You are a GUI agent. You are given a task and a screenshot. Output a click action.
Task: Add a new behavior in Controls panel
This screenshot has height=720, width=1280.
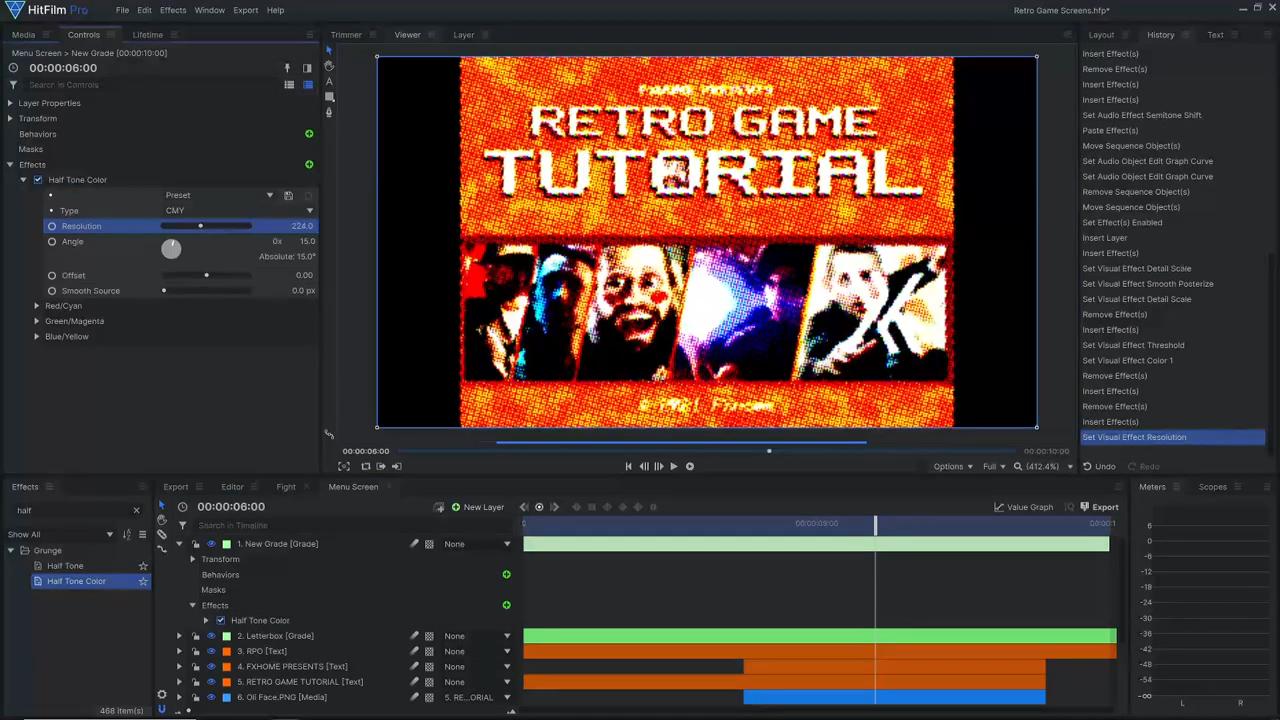[309, 134]
